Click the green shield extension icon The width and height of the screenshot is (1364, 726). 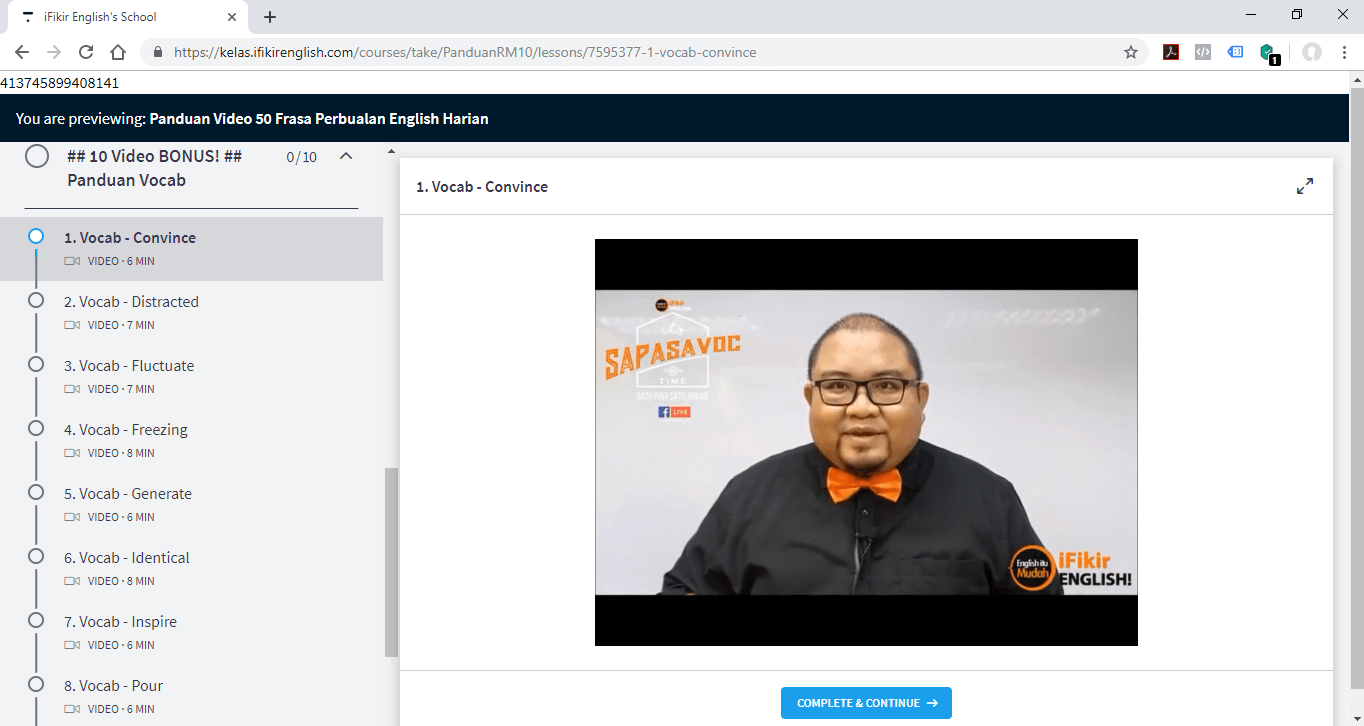click(1268, 52)
